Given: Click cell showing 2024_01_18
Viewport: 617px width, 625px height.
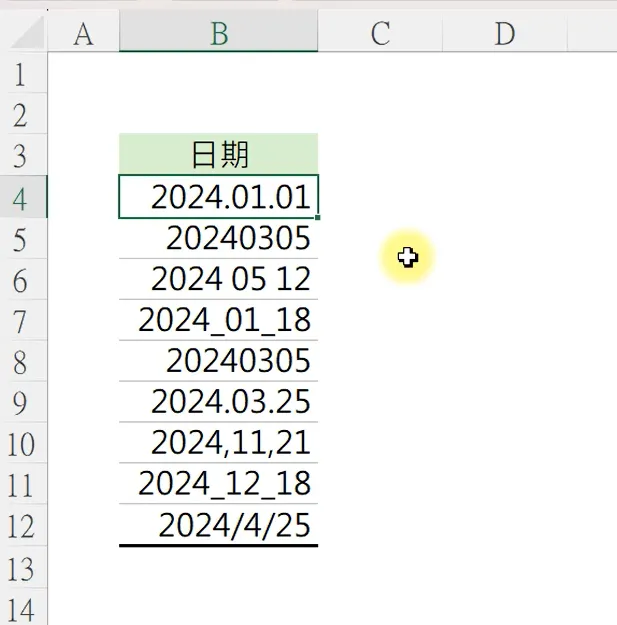Looking at the screenshot, I should point(219,320).
